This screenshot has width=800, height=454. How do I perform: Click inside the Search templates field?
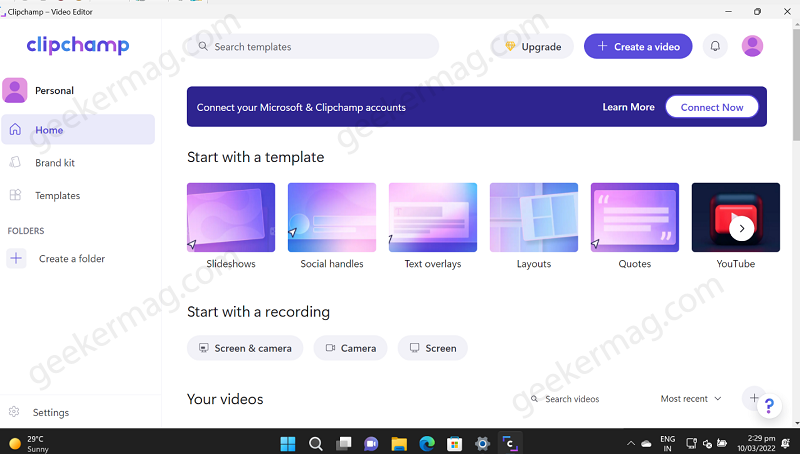[x=313, y=46]
